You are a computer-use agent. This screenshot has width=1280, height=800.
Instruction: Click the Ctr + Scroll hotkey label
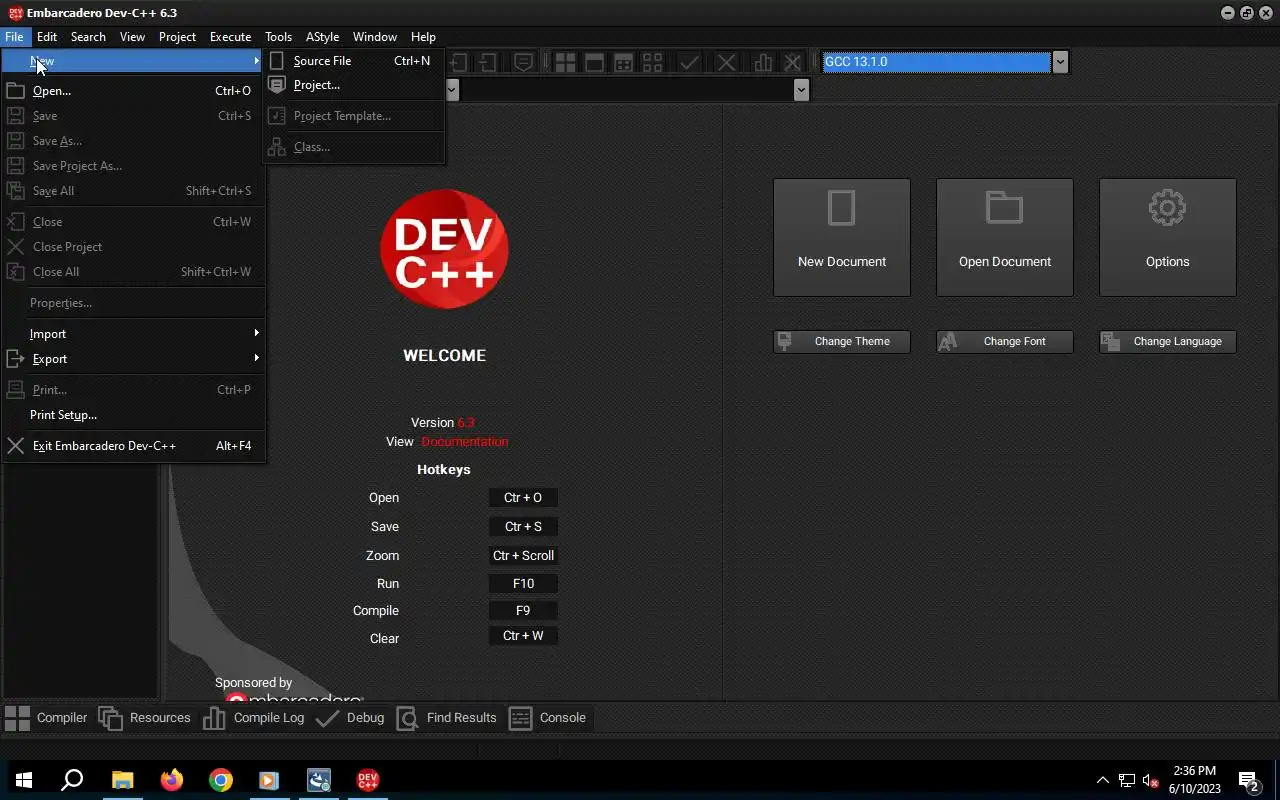(523, 555)
